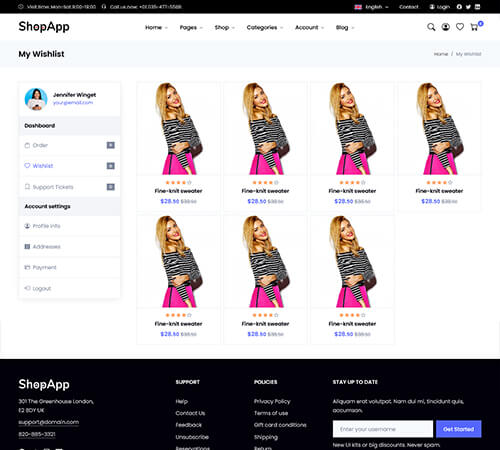500x450 pixels.
Task: Focus the Enter your username field
Action: coord(383,429)
